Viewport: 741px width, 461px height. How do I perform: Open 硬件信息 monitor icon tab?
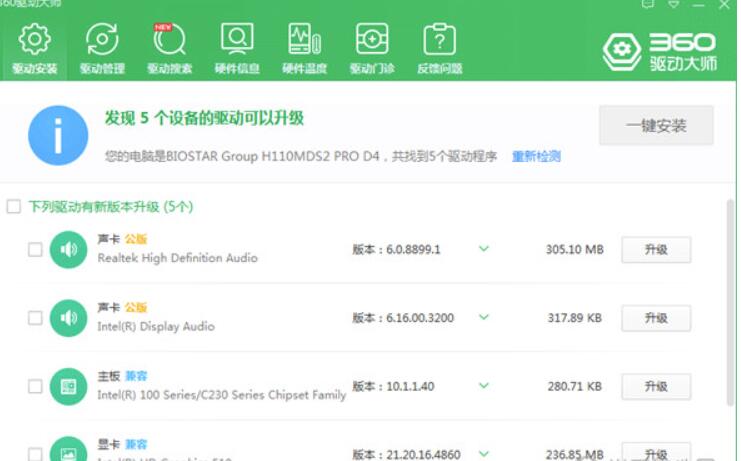coord(237,49)
